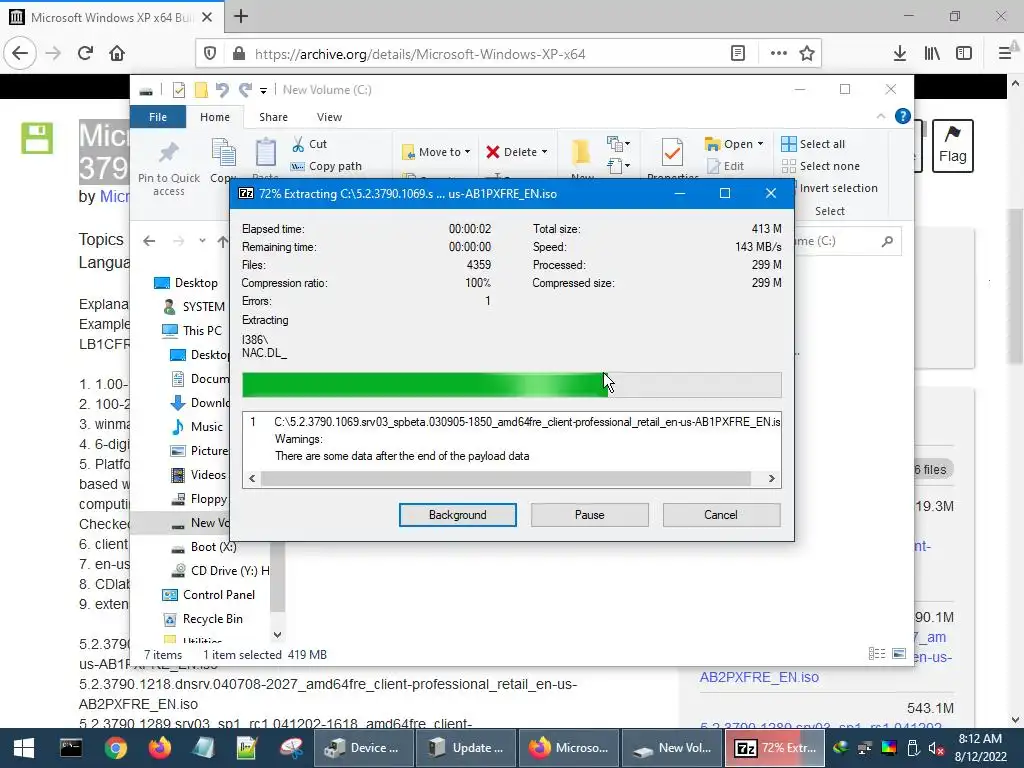Viewport: 1024px width, 768px height.
Task: Click Select all in the ribbon
Action: coord(813,144)
